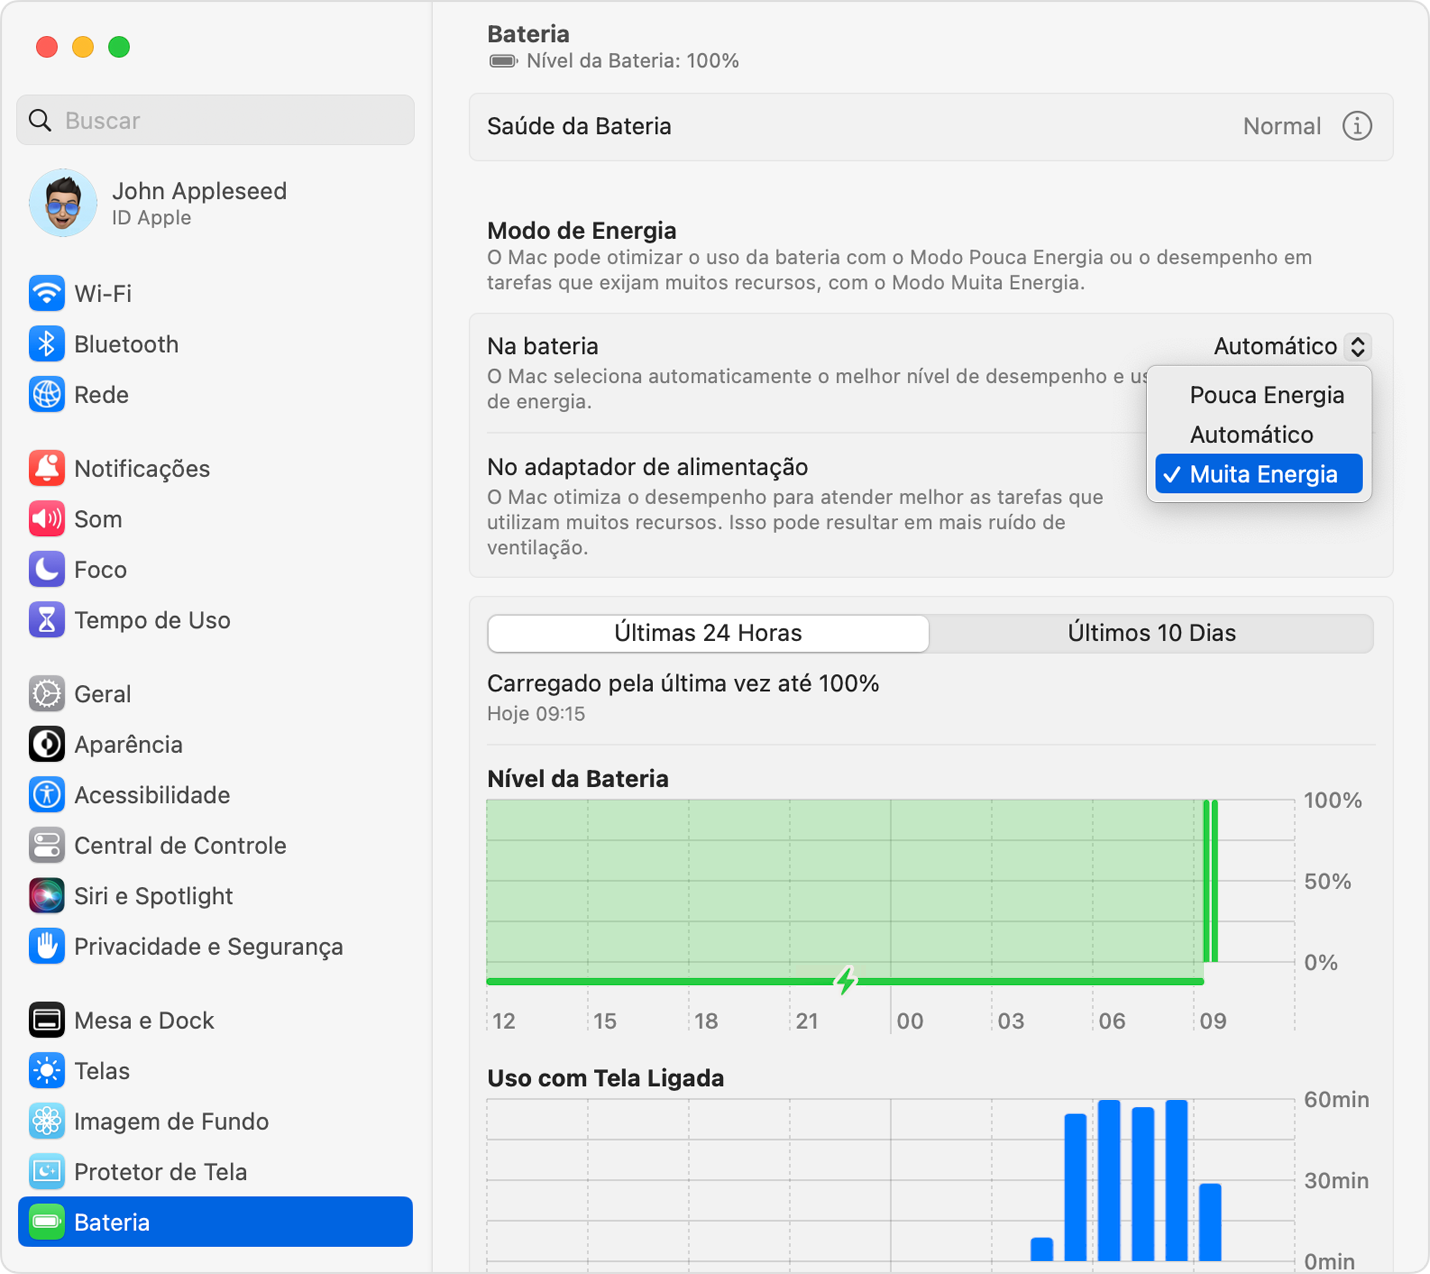Click the Nível da Bateria chart title
1430x1274 pixels.
pos(578,778)
